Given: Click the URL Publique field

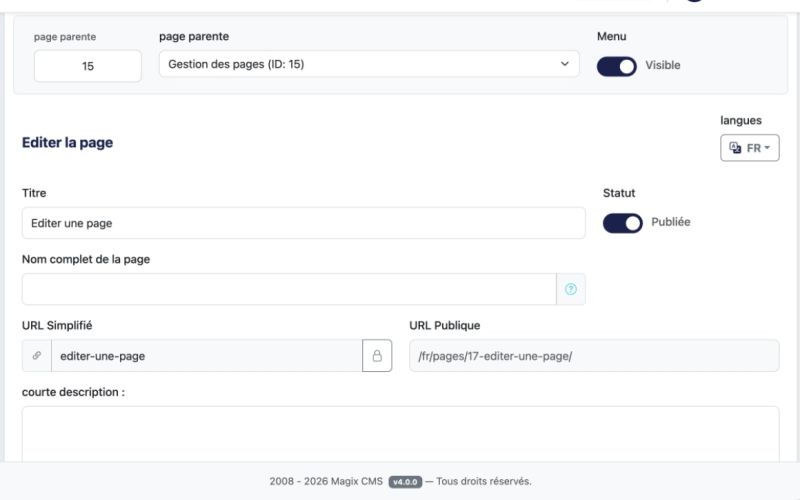Looking at the screenshot, I should pos(594,355).
